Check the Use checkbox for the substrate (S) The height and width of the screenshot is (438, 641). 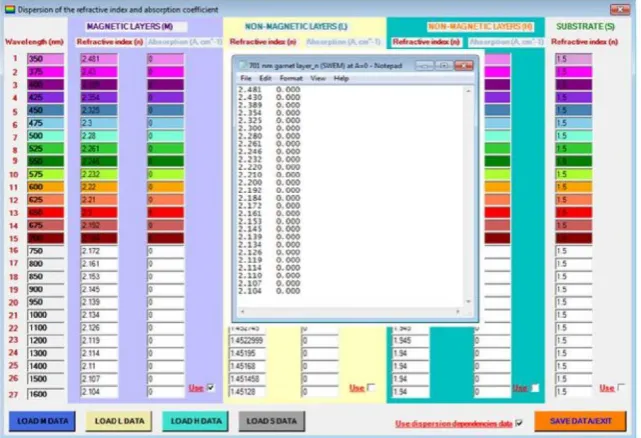point(621,387)
